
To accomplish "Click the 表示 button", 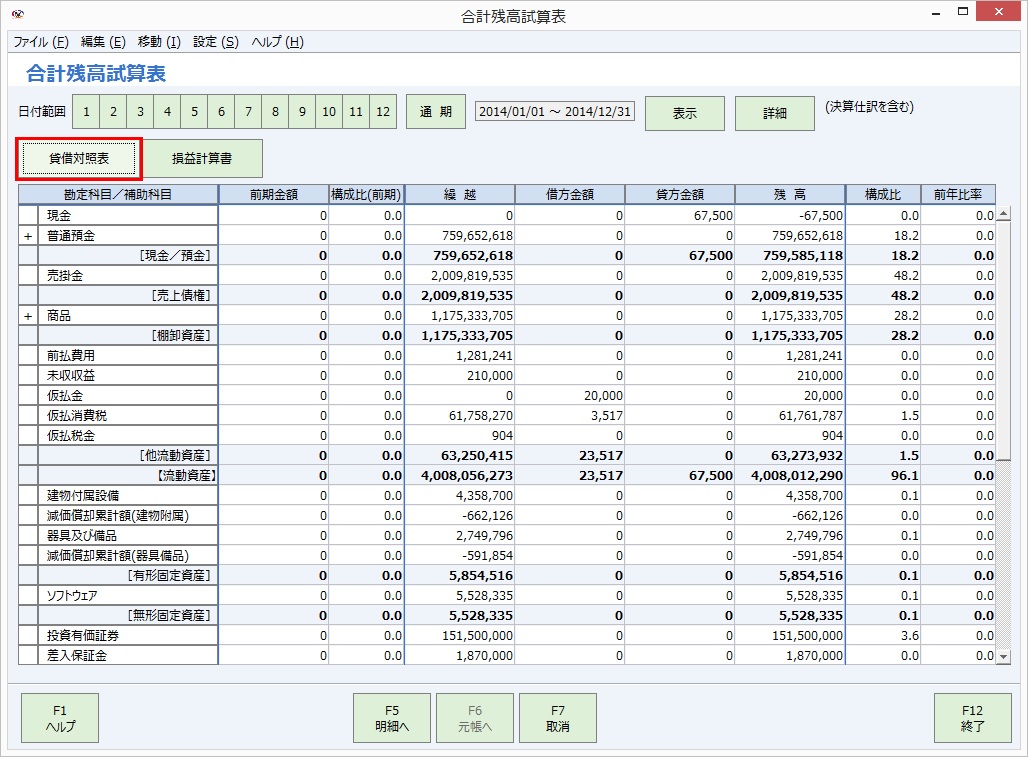I will click(x=685, y=112).
